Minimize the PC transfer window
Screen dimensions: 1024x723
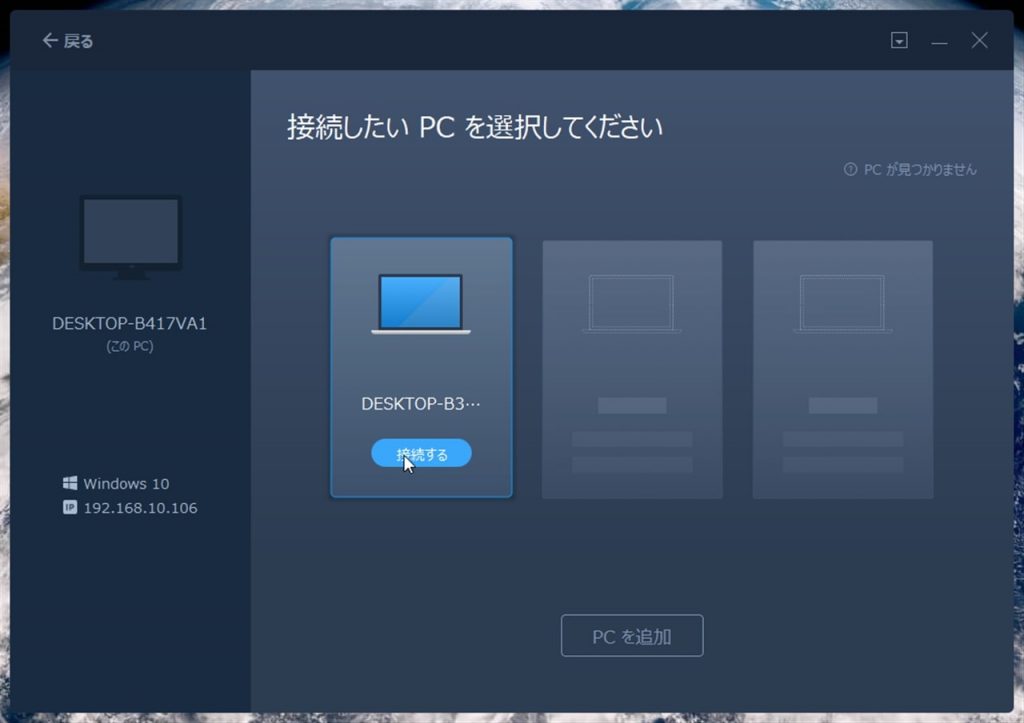pos(939,41)
